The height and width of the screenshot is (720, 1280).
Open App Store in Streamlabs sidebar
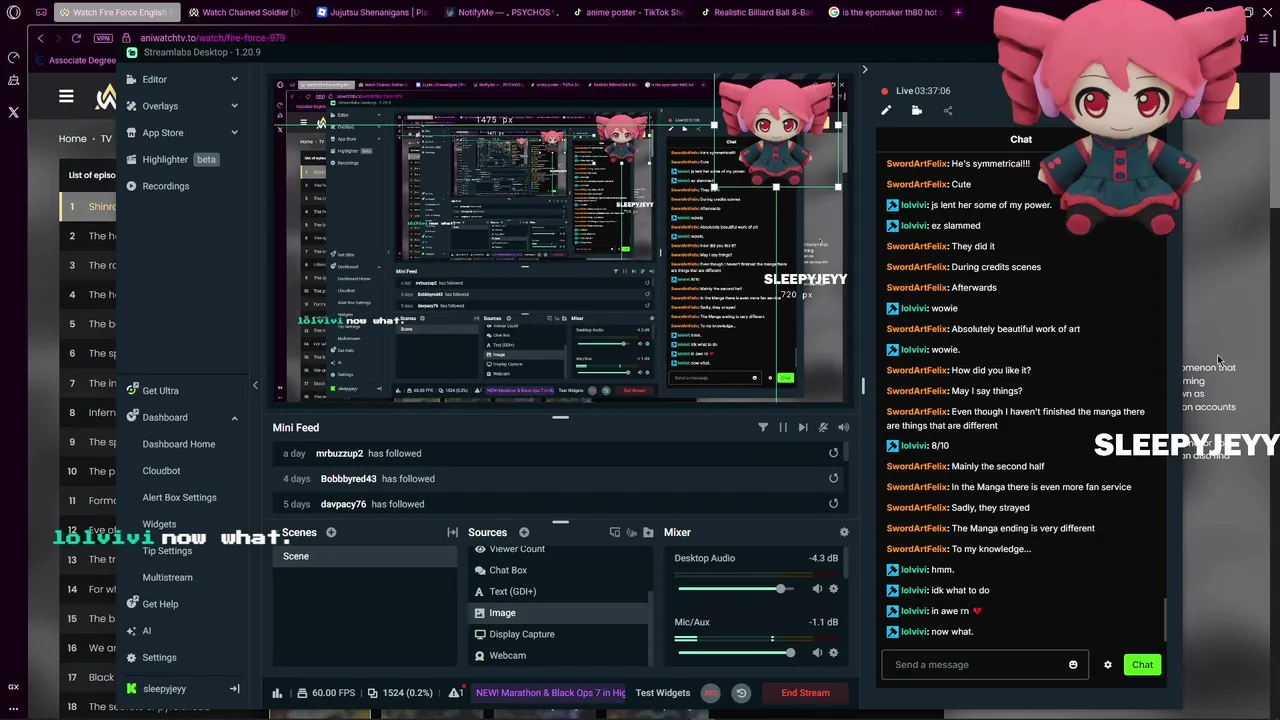(162, 133)
